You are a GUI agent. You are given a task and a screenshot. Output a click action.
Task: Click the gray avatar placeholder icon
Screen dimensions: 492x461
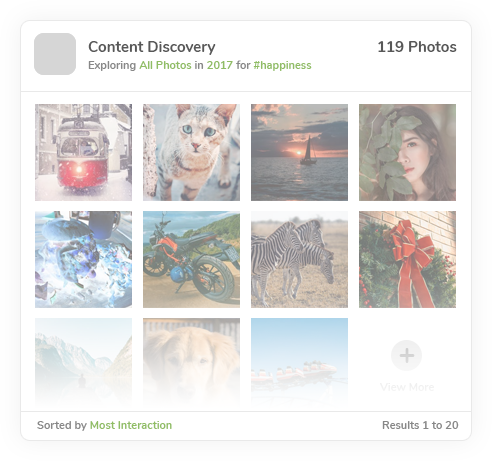55,54
